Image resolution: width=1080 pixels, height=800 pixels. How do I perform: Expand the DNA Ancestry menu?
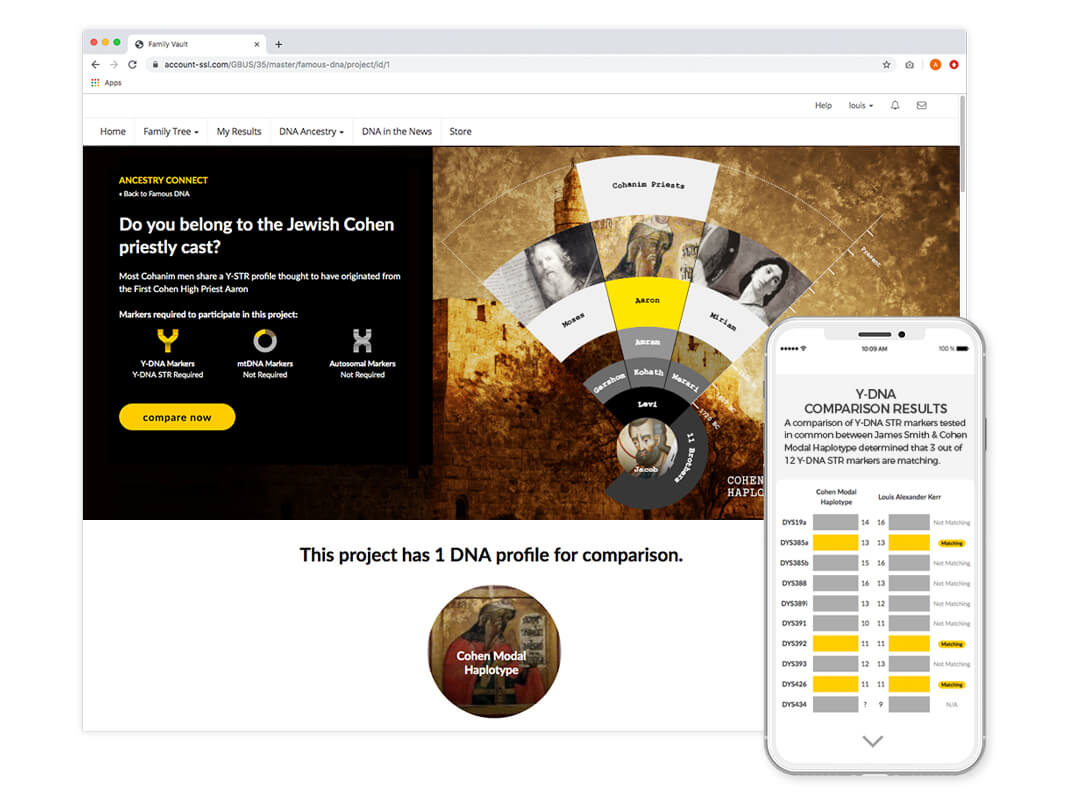[x=311, y=132]
